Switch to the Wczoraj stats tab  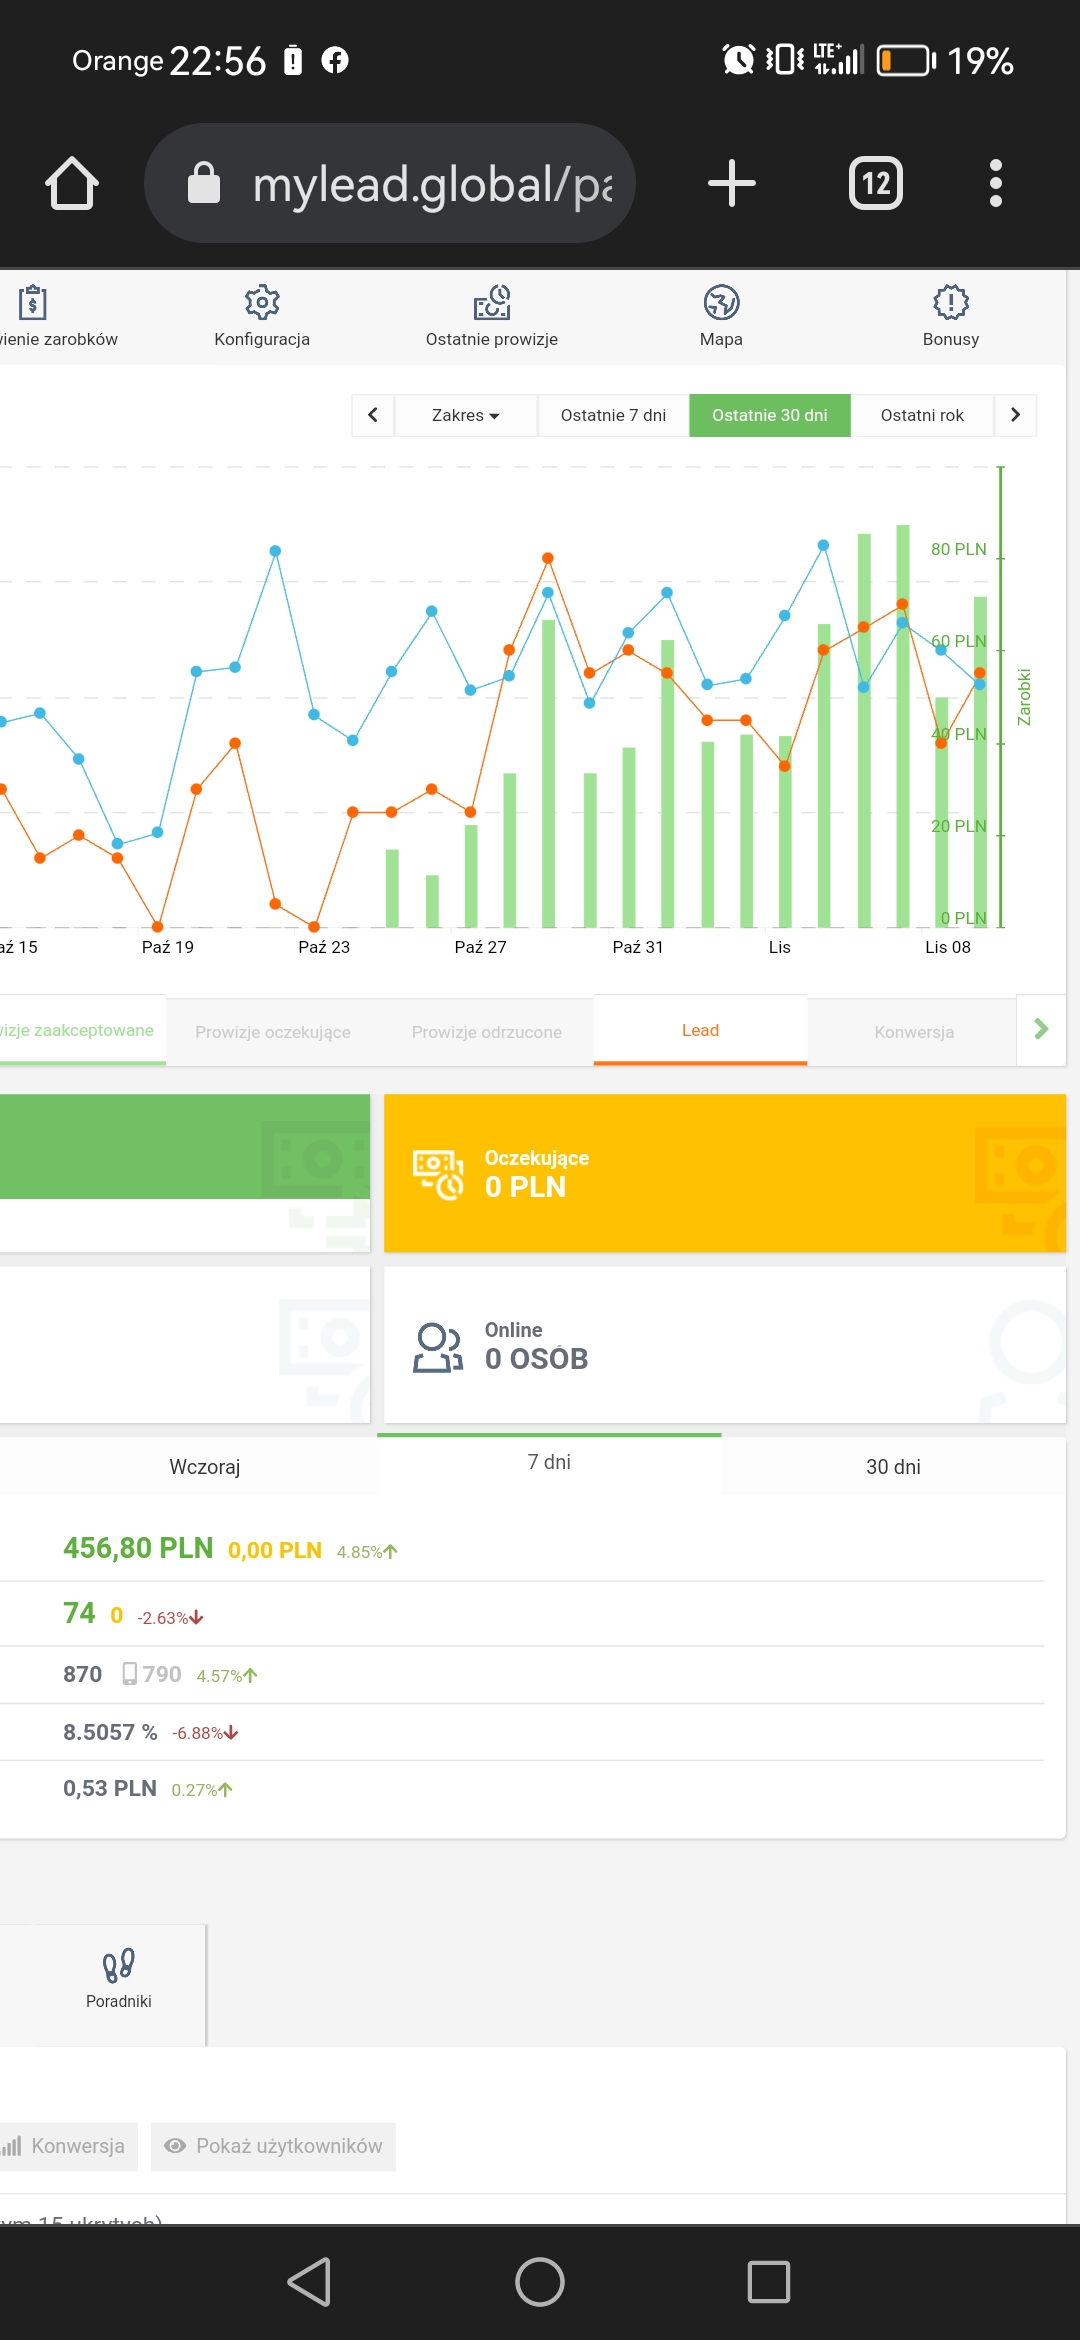(x=205, y=1467)
